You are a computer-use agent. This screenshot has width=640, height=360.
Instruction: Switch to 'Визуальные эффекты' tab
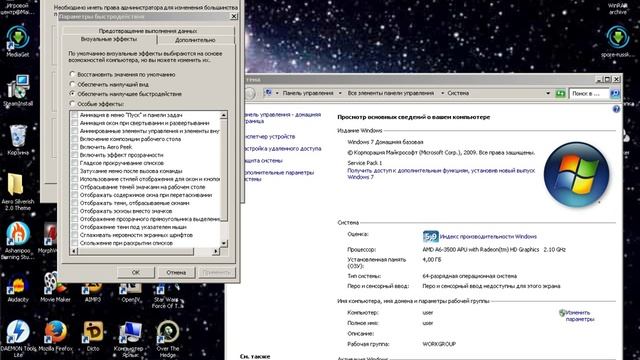[109, 39]
